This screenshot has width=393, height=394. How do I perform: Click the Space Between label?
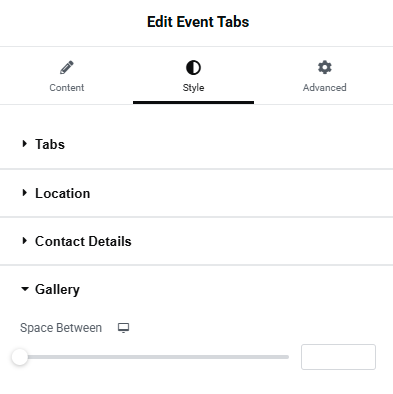coord(61,328)
